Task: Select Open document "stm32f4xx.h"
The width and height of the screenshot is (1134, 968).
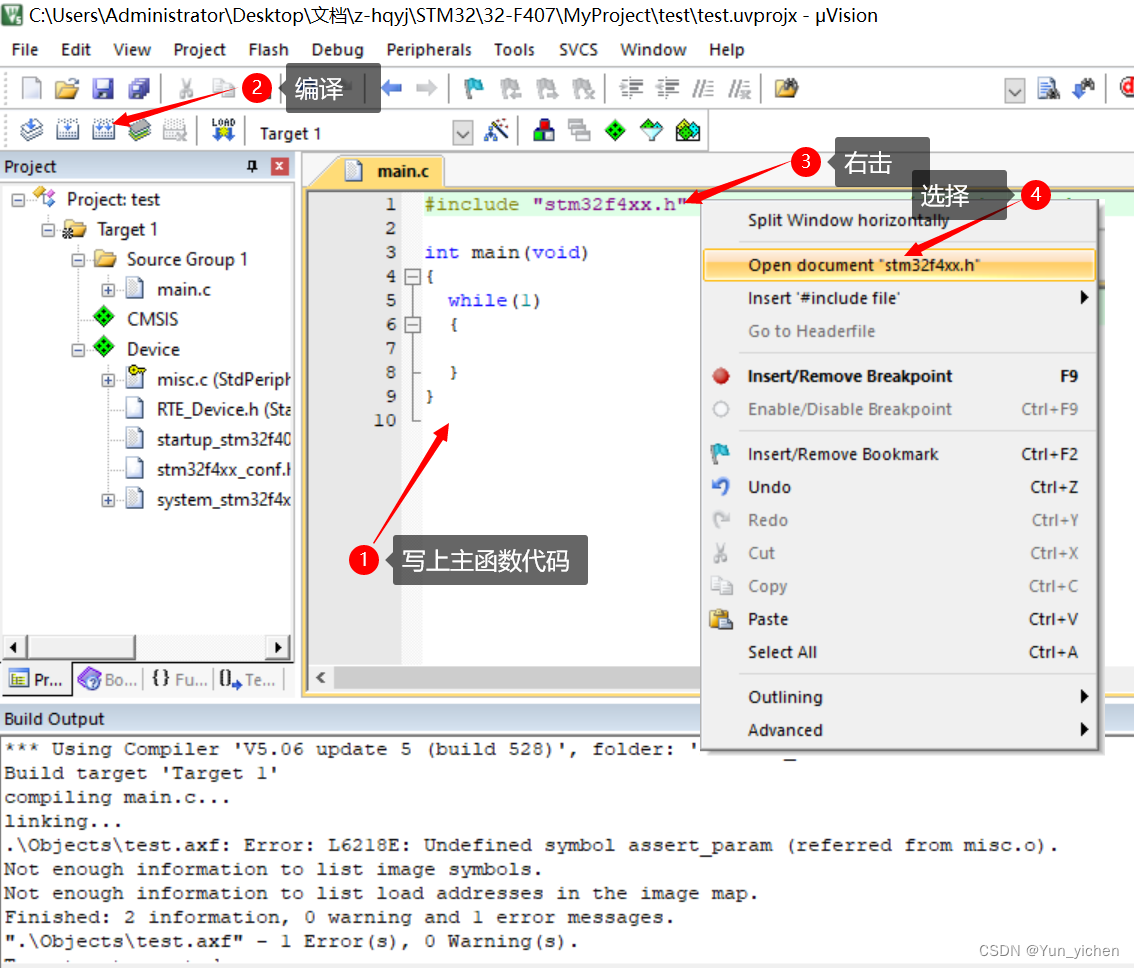Action: pos(900,266)
